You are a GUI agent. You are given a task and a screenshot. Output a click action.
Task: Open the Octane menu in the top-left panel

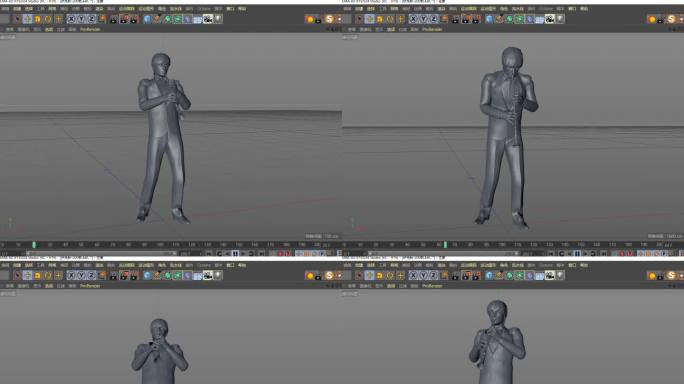pos(204,9)
